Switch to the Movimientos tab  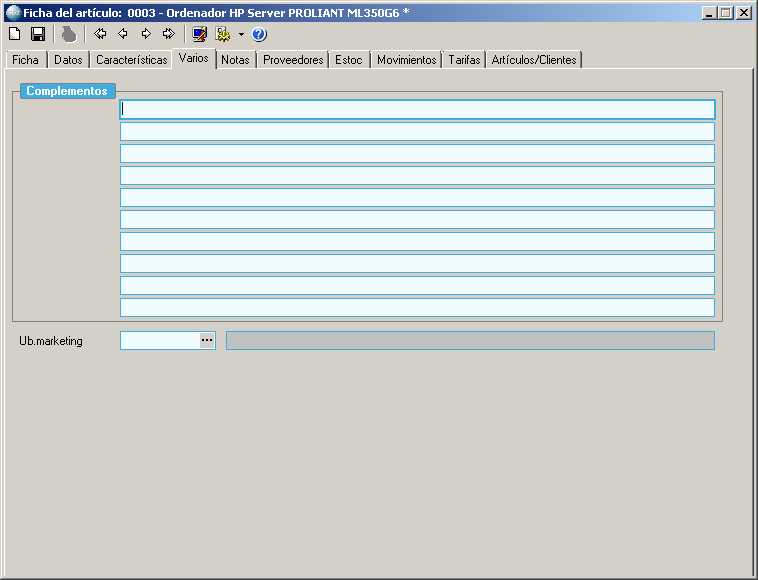click(406, 60)
